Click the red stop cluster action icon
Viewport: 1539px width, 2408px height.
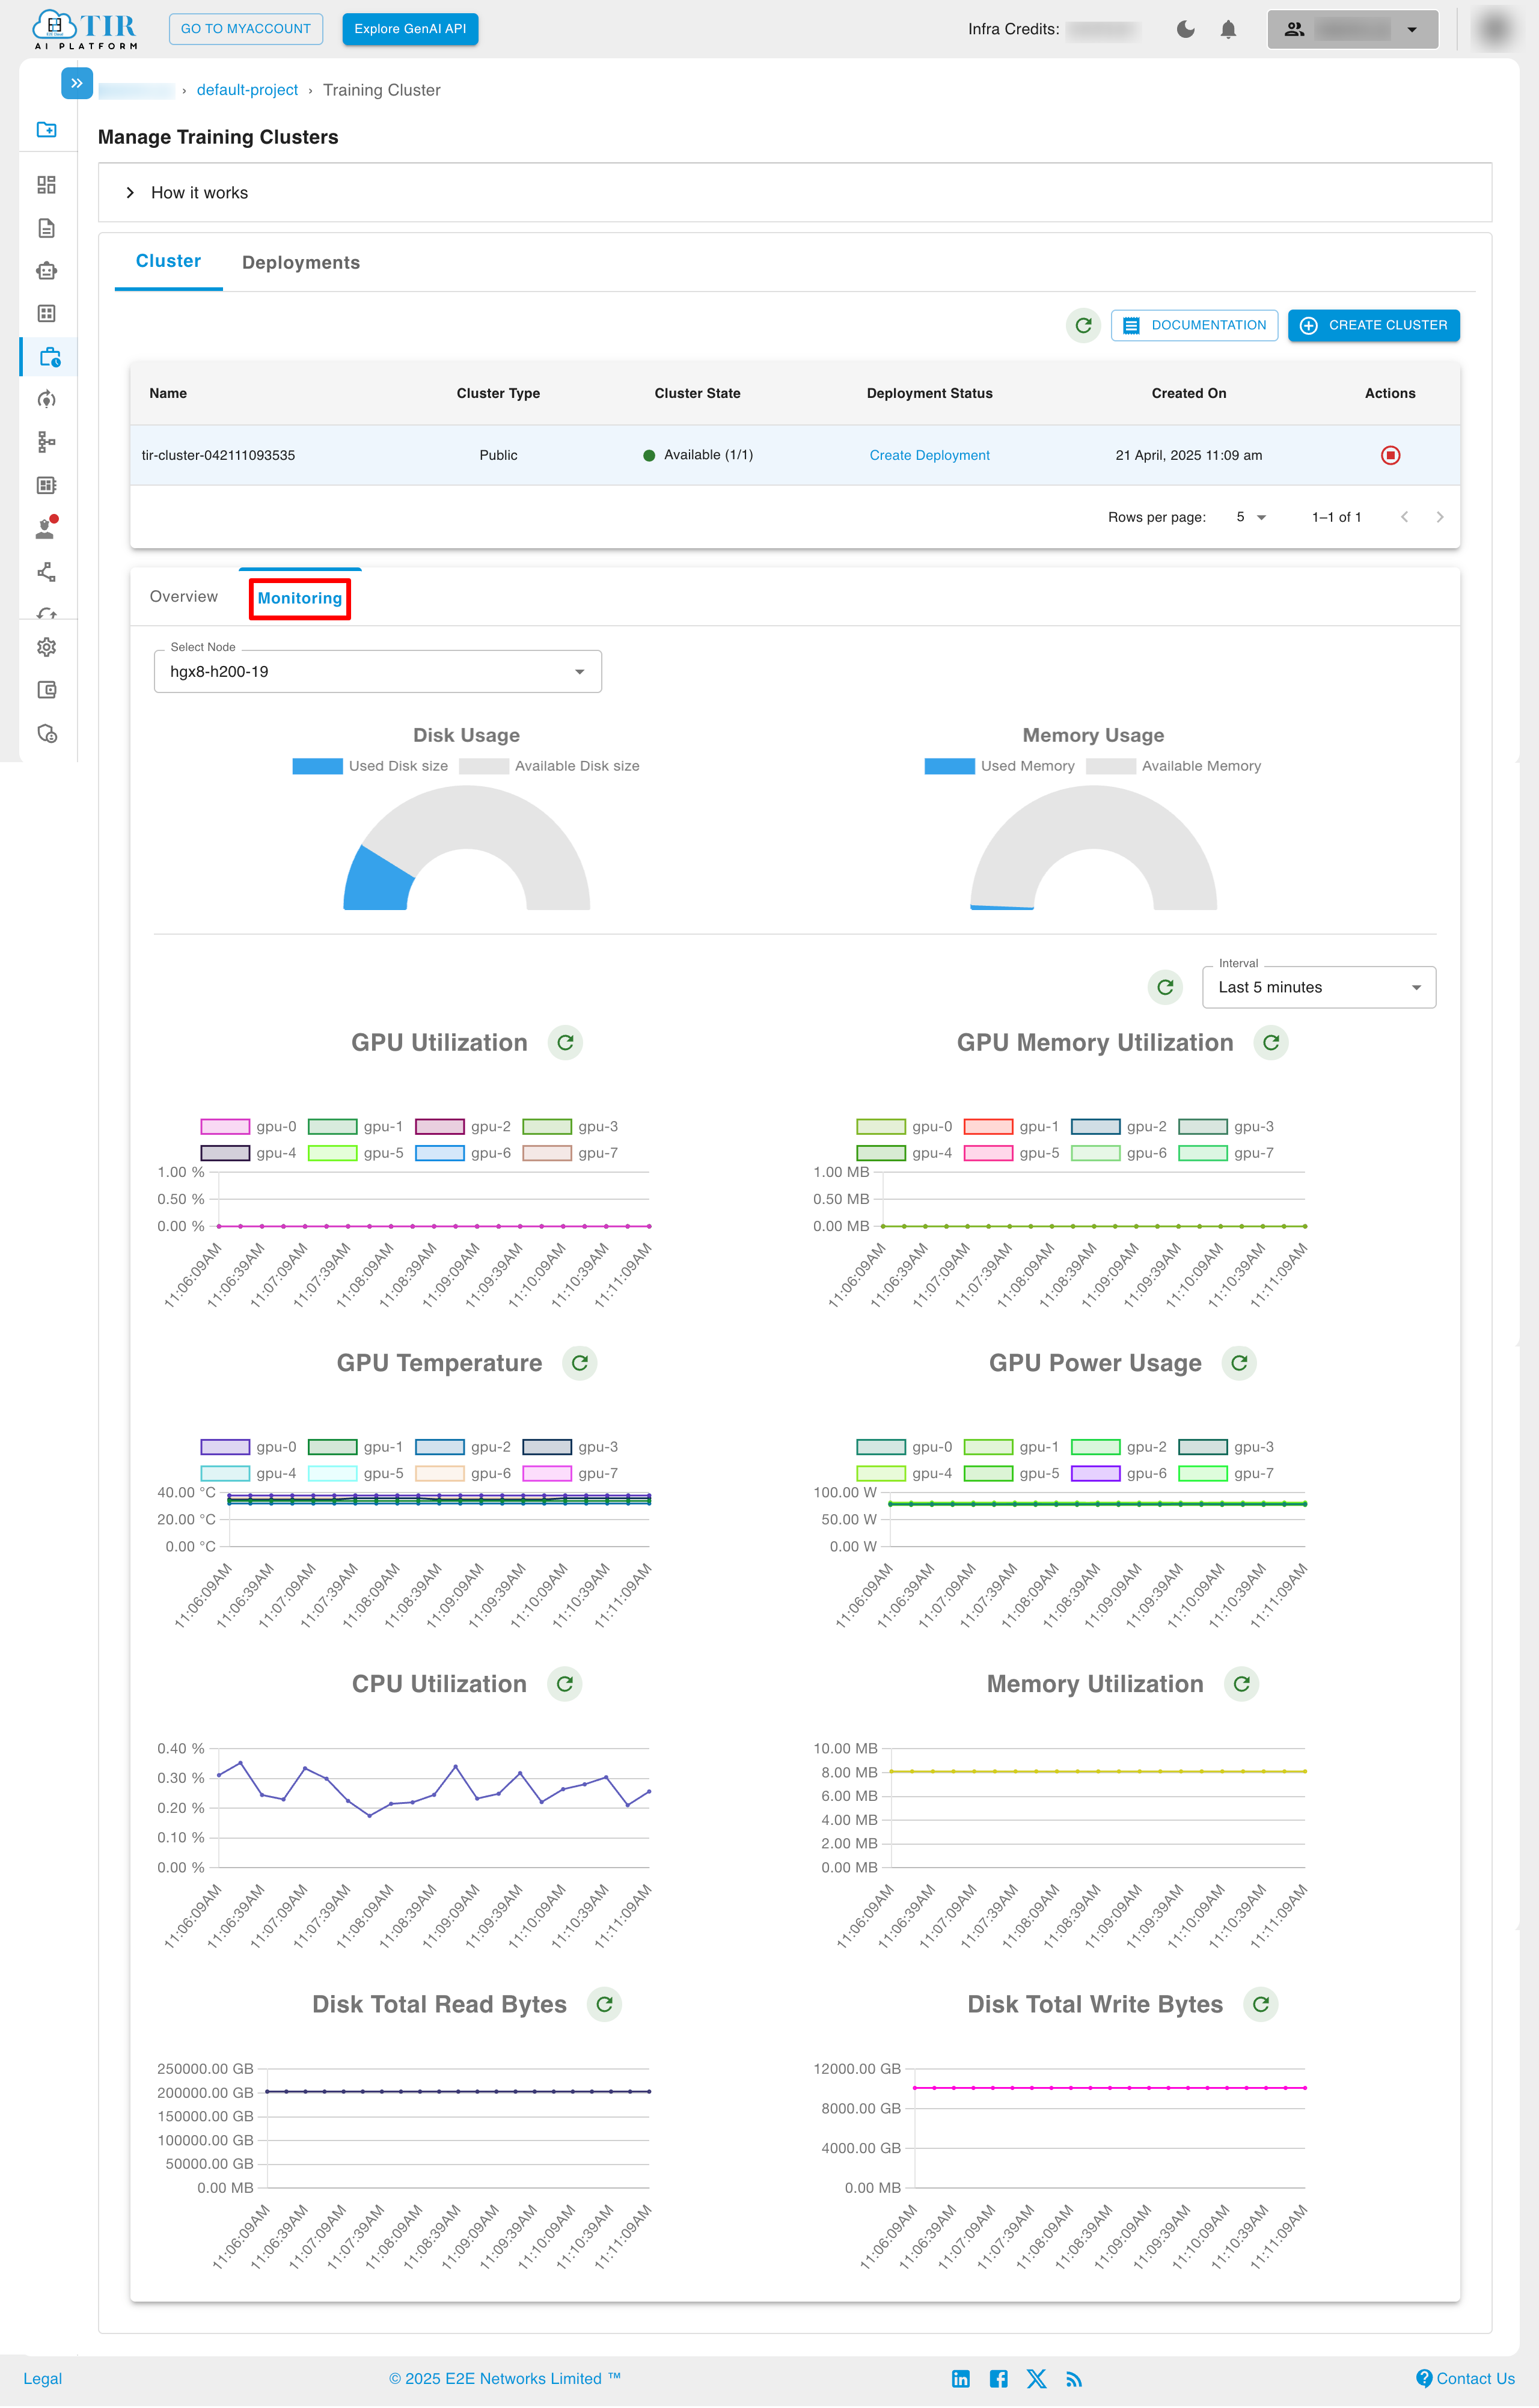[1390, 455]
